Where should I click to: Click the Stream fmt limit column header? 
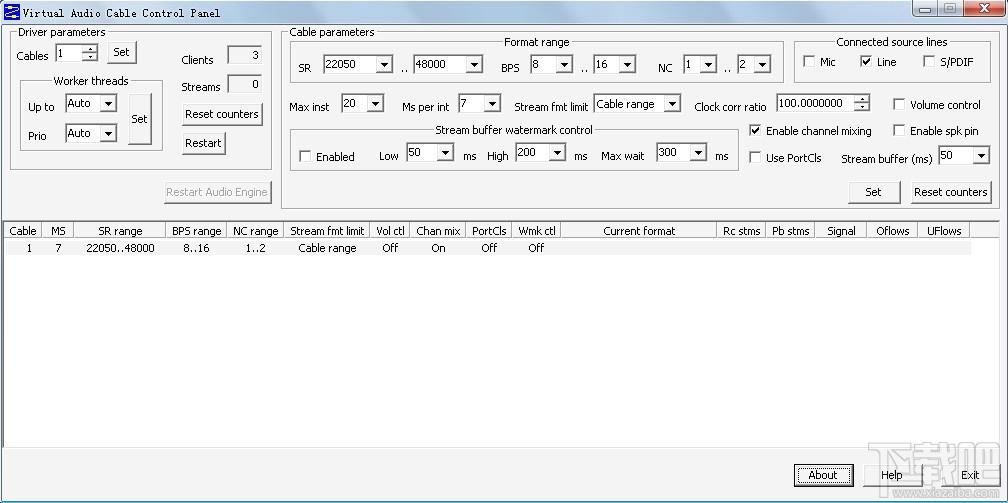point(327,230)
